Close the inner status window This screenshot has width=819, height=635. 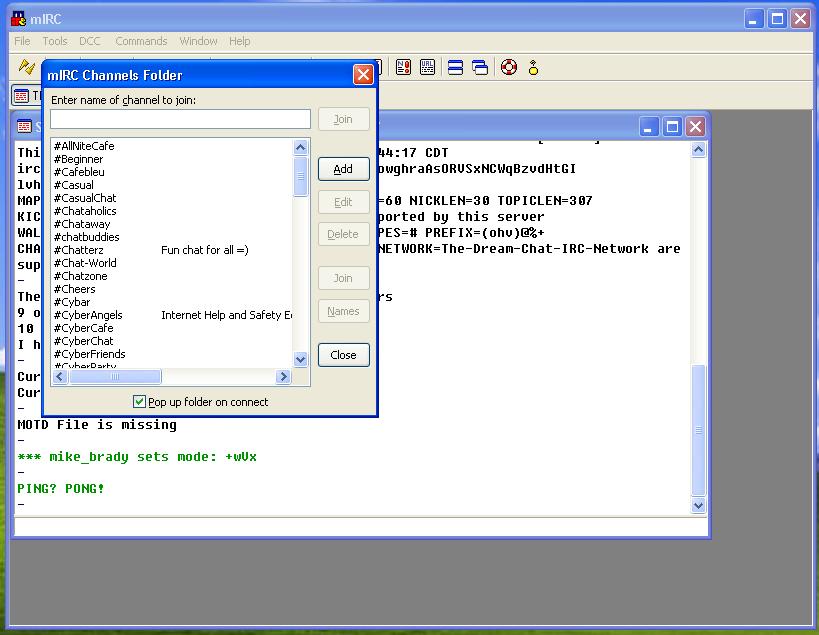(696, 126)
